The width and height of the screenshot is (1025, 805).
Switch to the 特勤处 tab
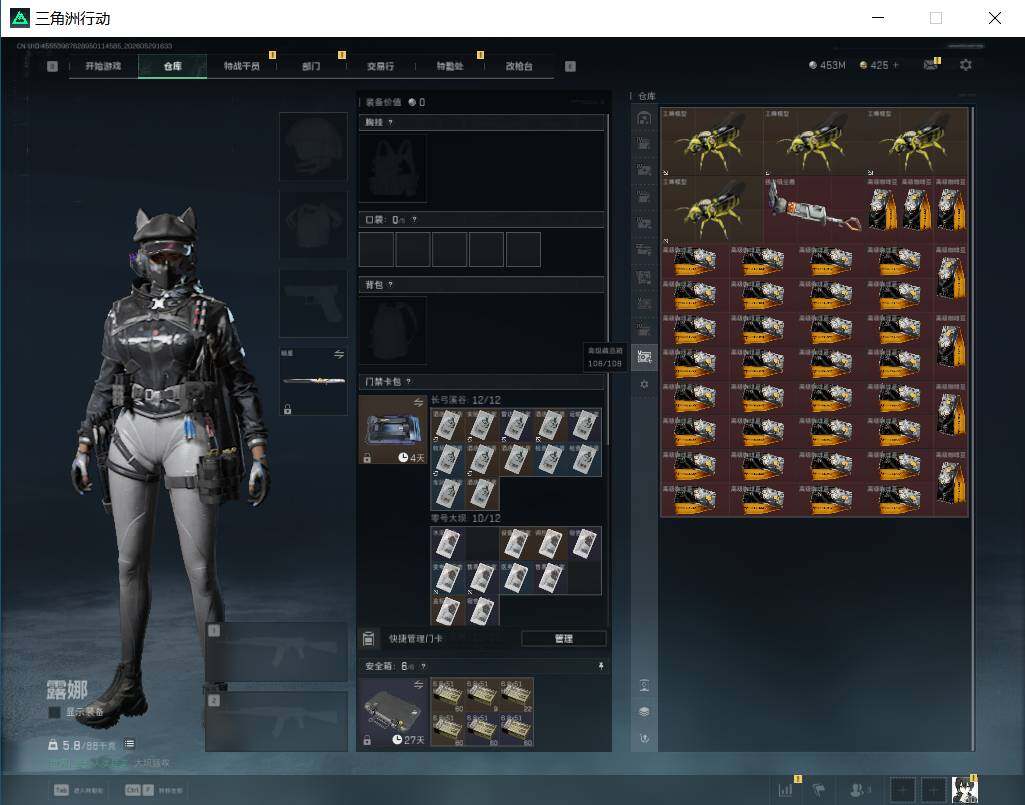pos(450,66)
